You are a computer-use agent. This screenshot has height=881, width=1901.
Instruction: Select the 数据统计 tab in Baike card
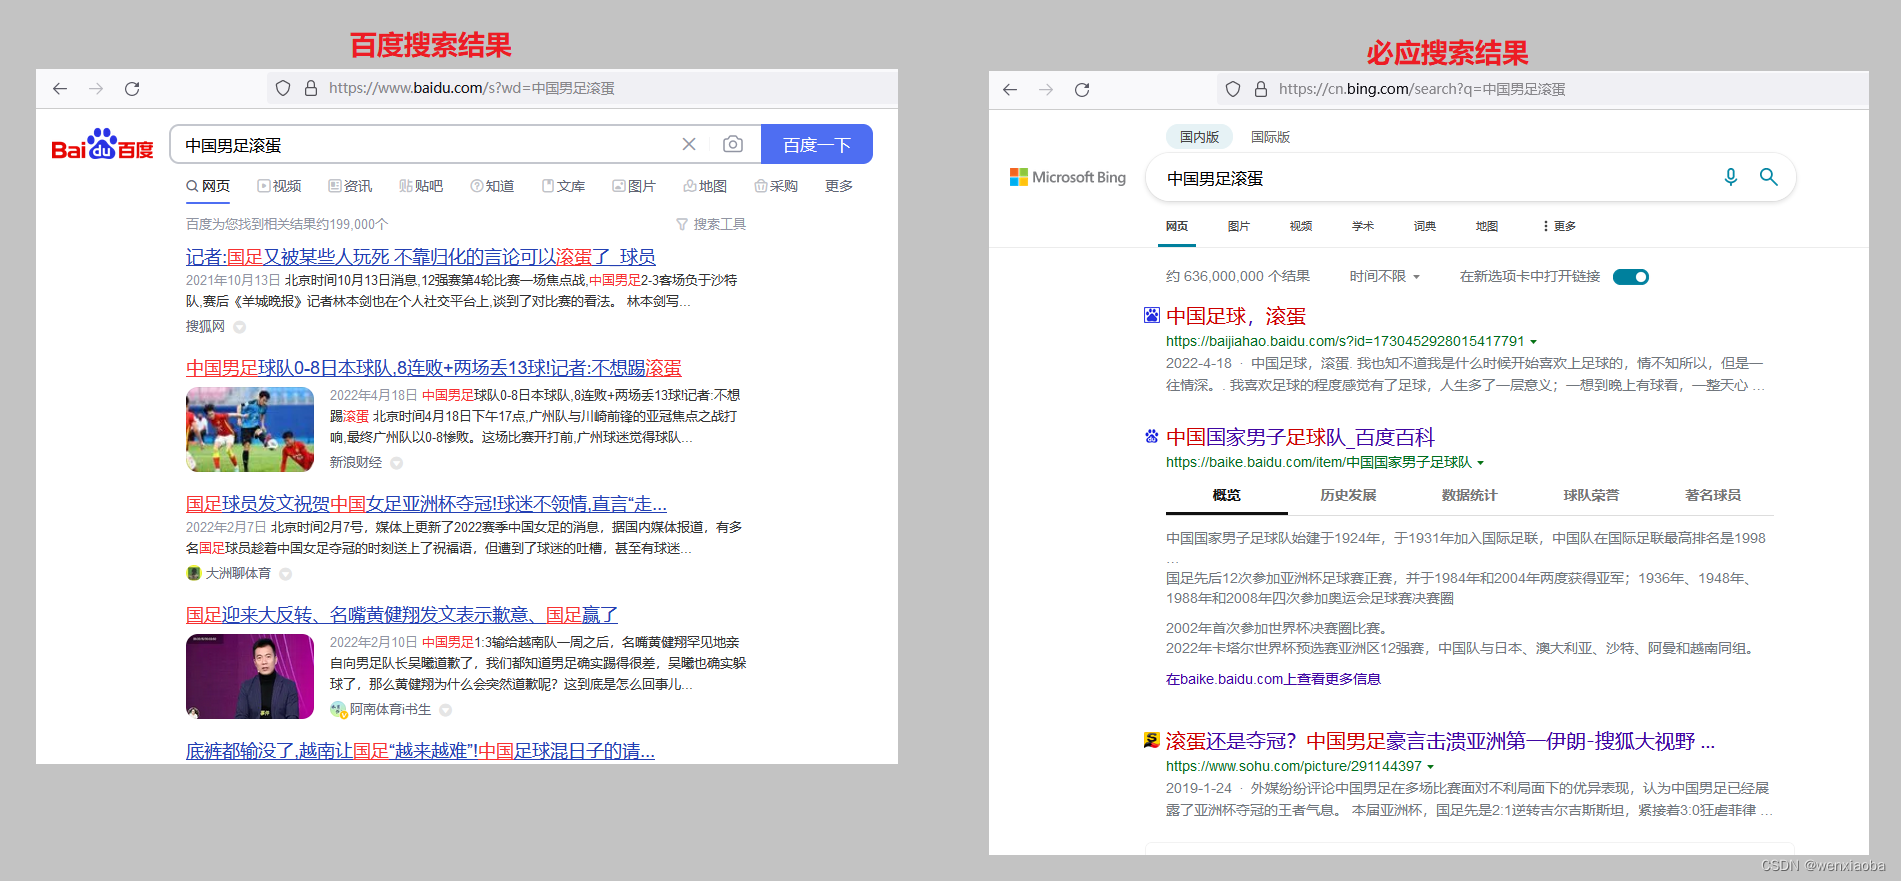(x=1469, y=495)
